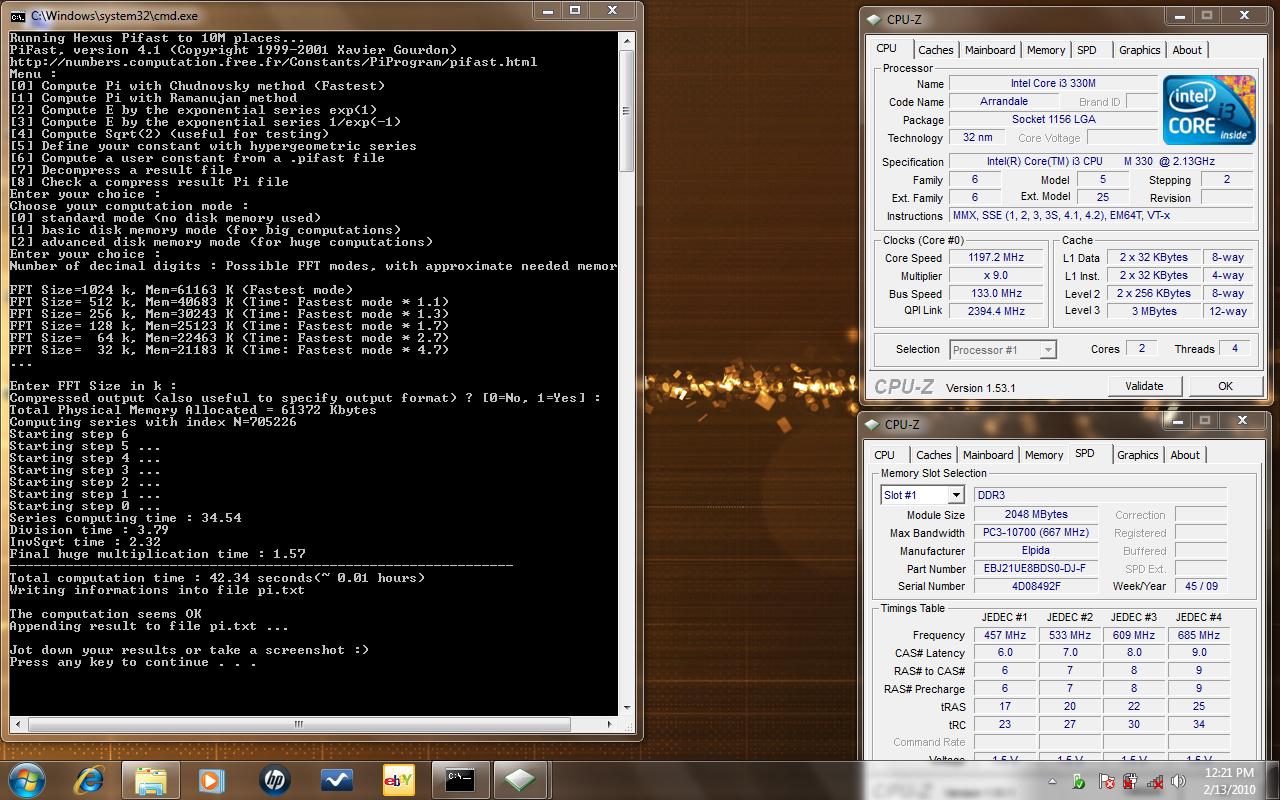Click the Intel Core i3 330M name field
Screen dimensions: 1280x800
tap(1052, 84)
